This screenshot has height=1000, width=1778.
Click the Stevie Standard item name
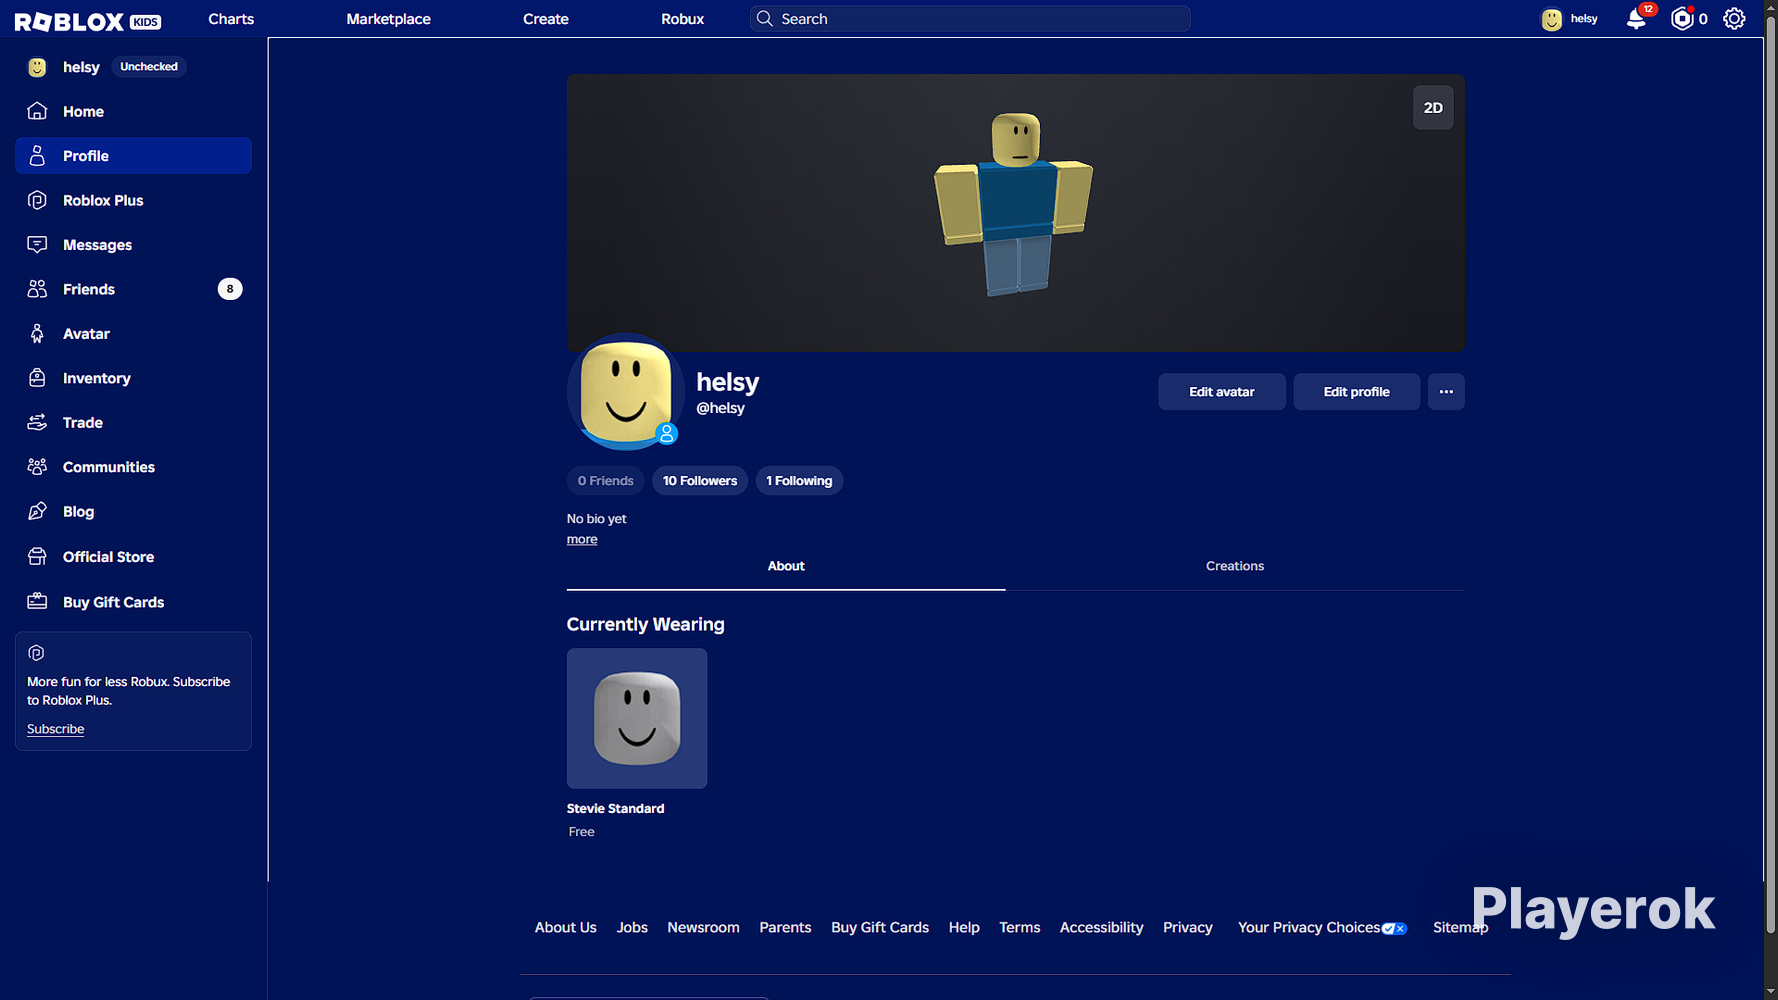[x=616, y=809]
